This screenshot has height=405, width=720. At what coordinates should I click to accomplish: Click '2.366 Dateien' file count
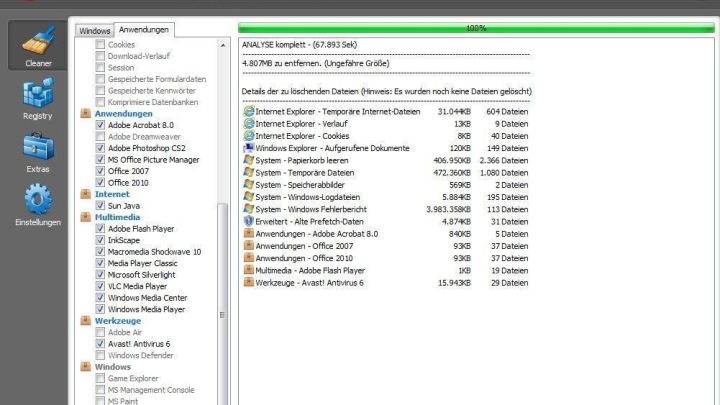coord(504,160)
